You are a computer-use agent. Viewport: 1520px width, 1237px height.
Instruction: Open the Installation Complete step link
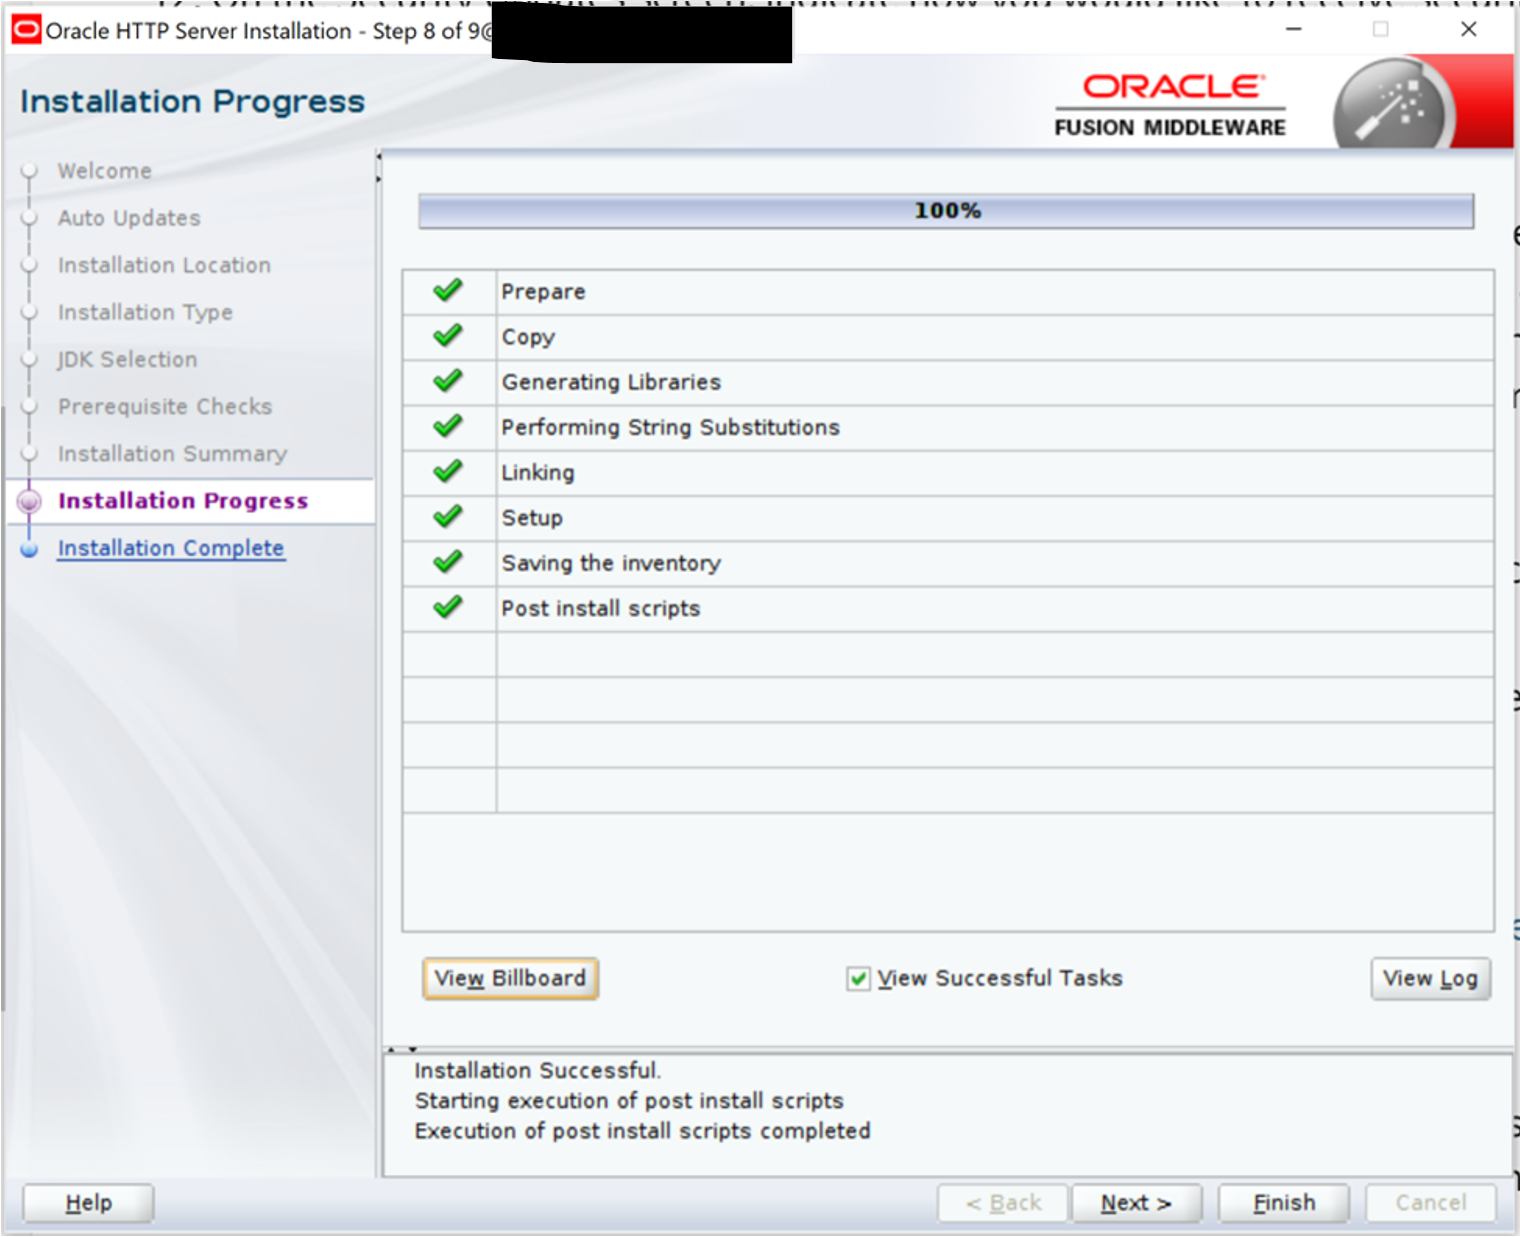171,548
